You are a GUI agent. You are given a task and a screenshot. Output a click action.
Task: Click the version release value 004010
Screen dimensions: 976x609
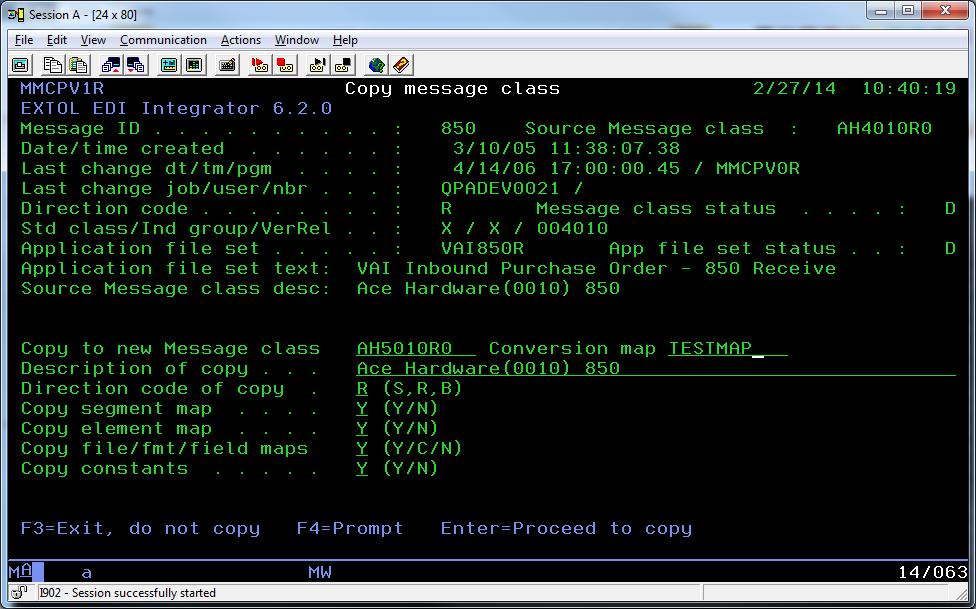click(x=573, y=228)
